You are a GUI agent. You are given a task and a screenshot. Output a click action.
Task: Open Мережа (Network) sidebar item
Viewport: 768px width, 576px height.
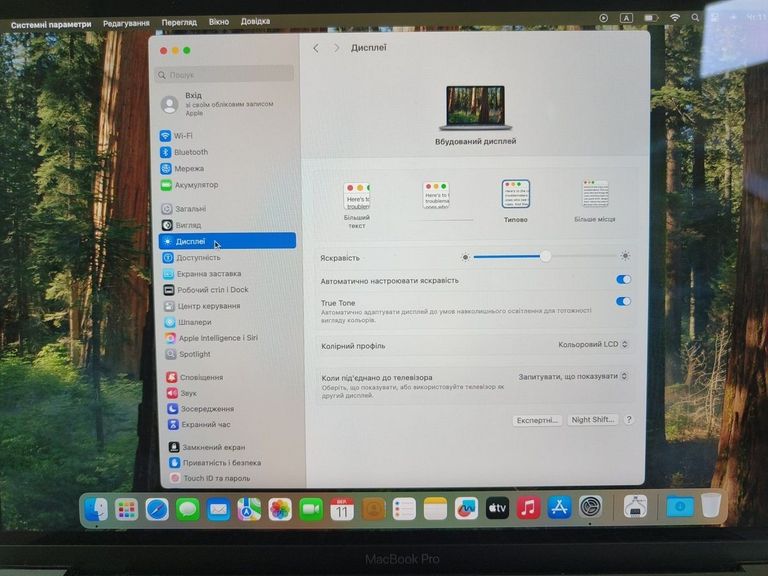(182, 168)
